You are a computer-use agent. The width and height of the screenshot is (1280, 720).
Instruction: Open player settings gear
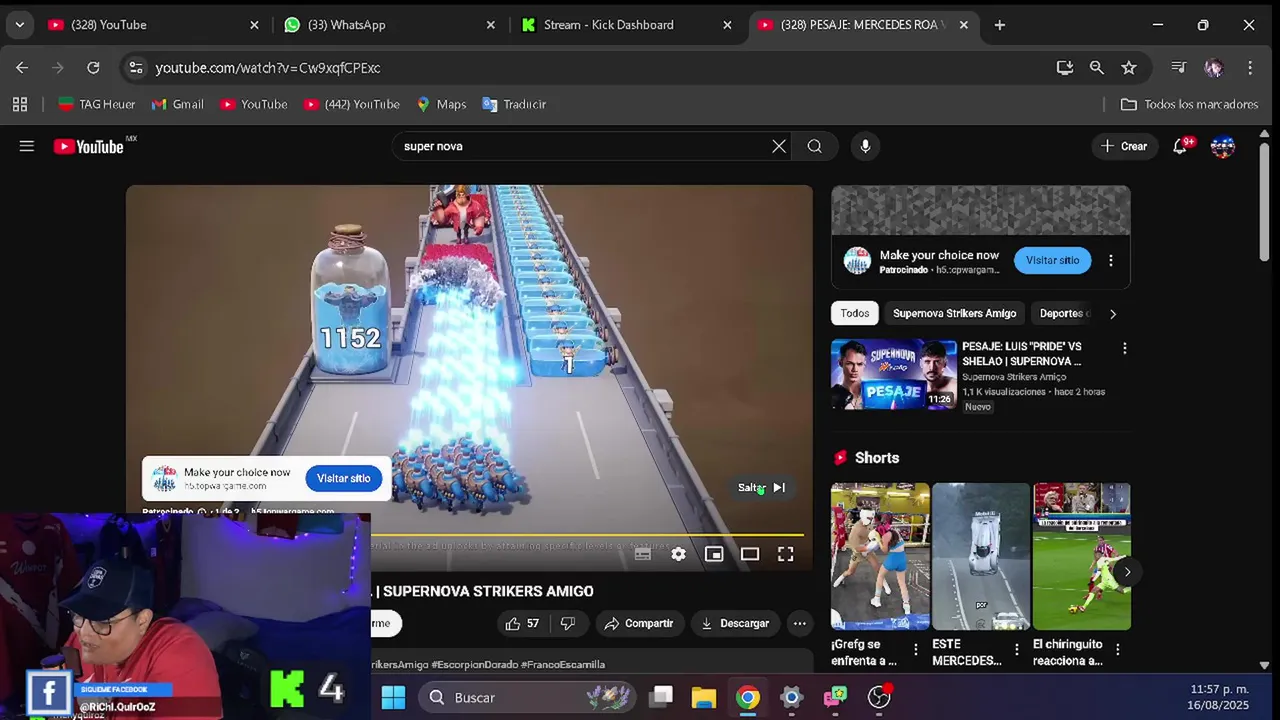coord(678,554)
